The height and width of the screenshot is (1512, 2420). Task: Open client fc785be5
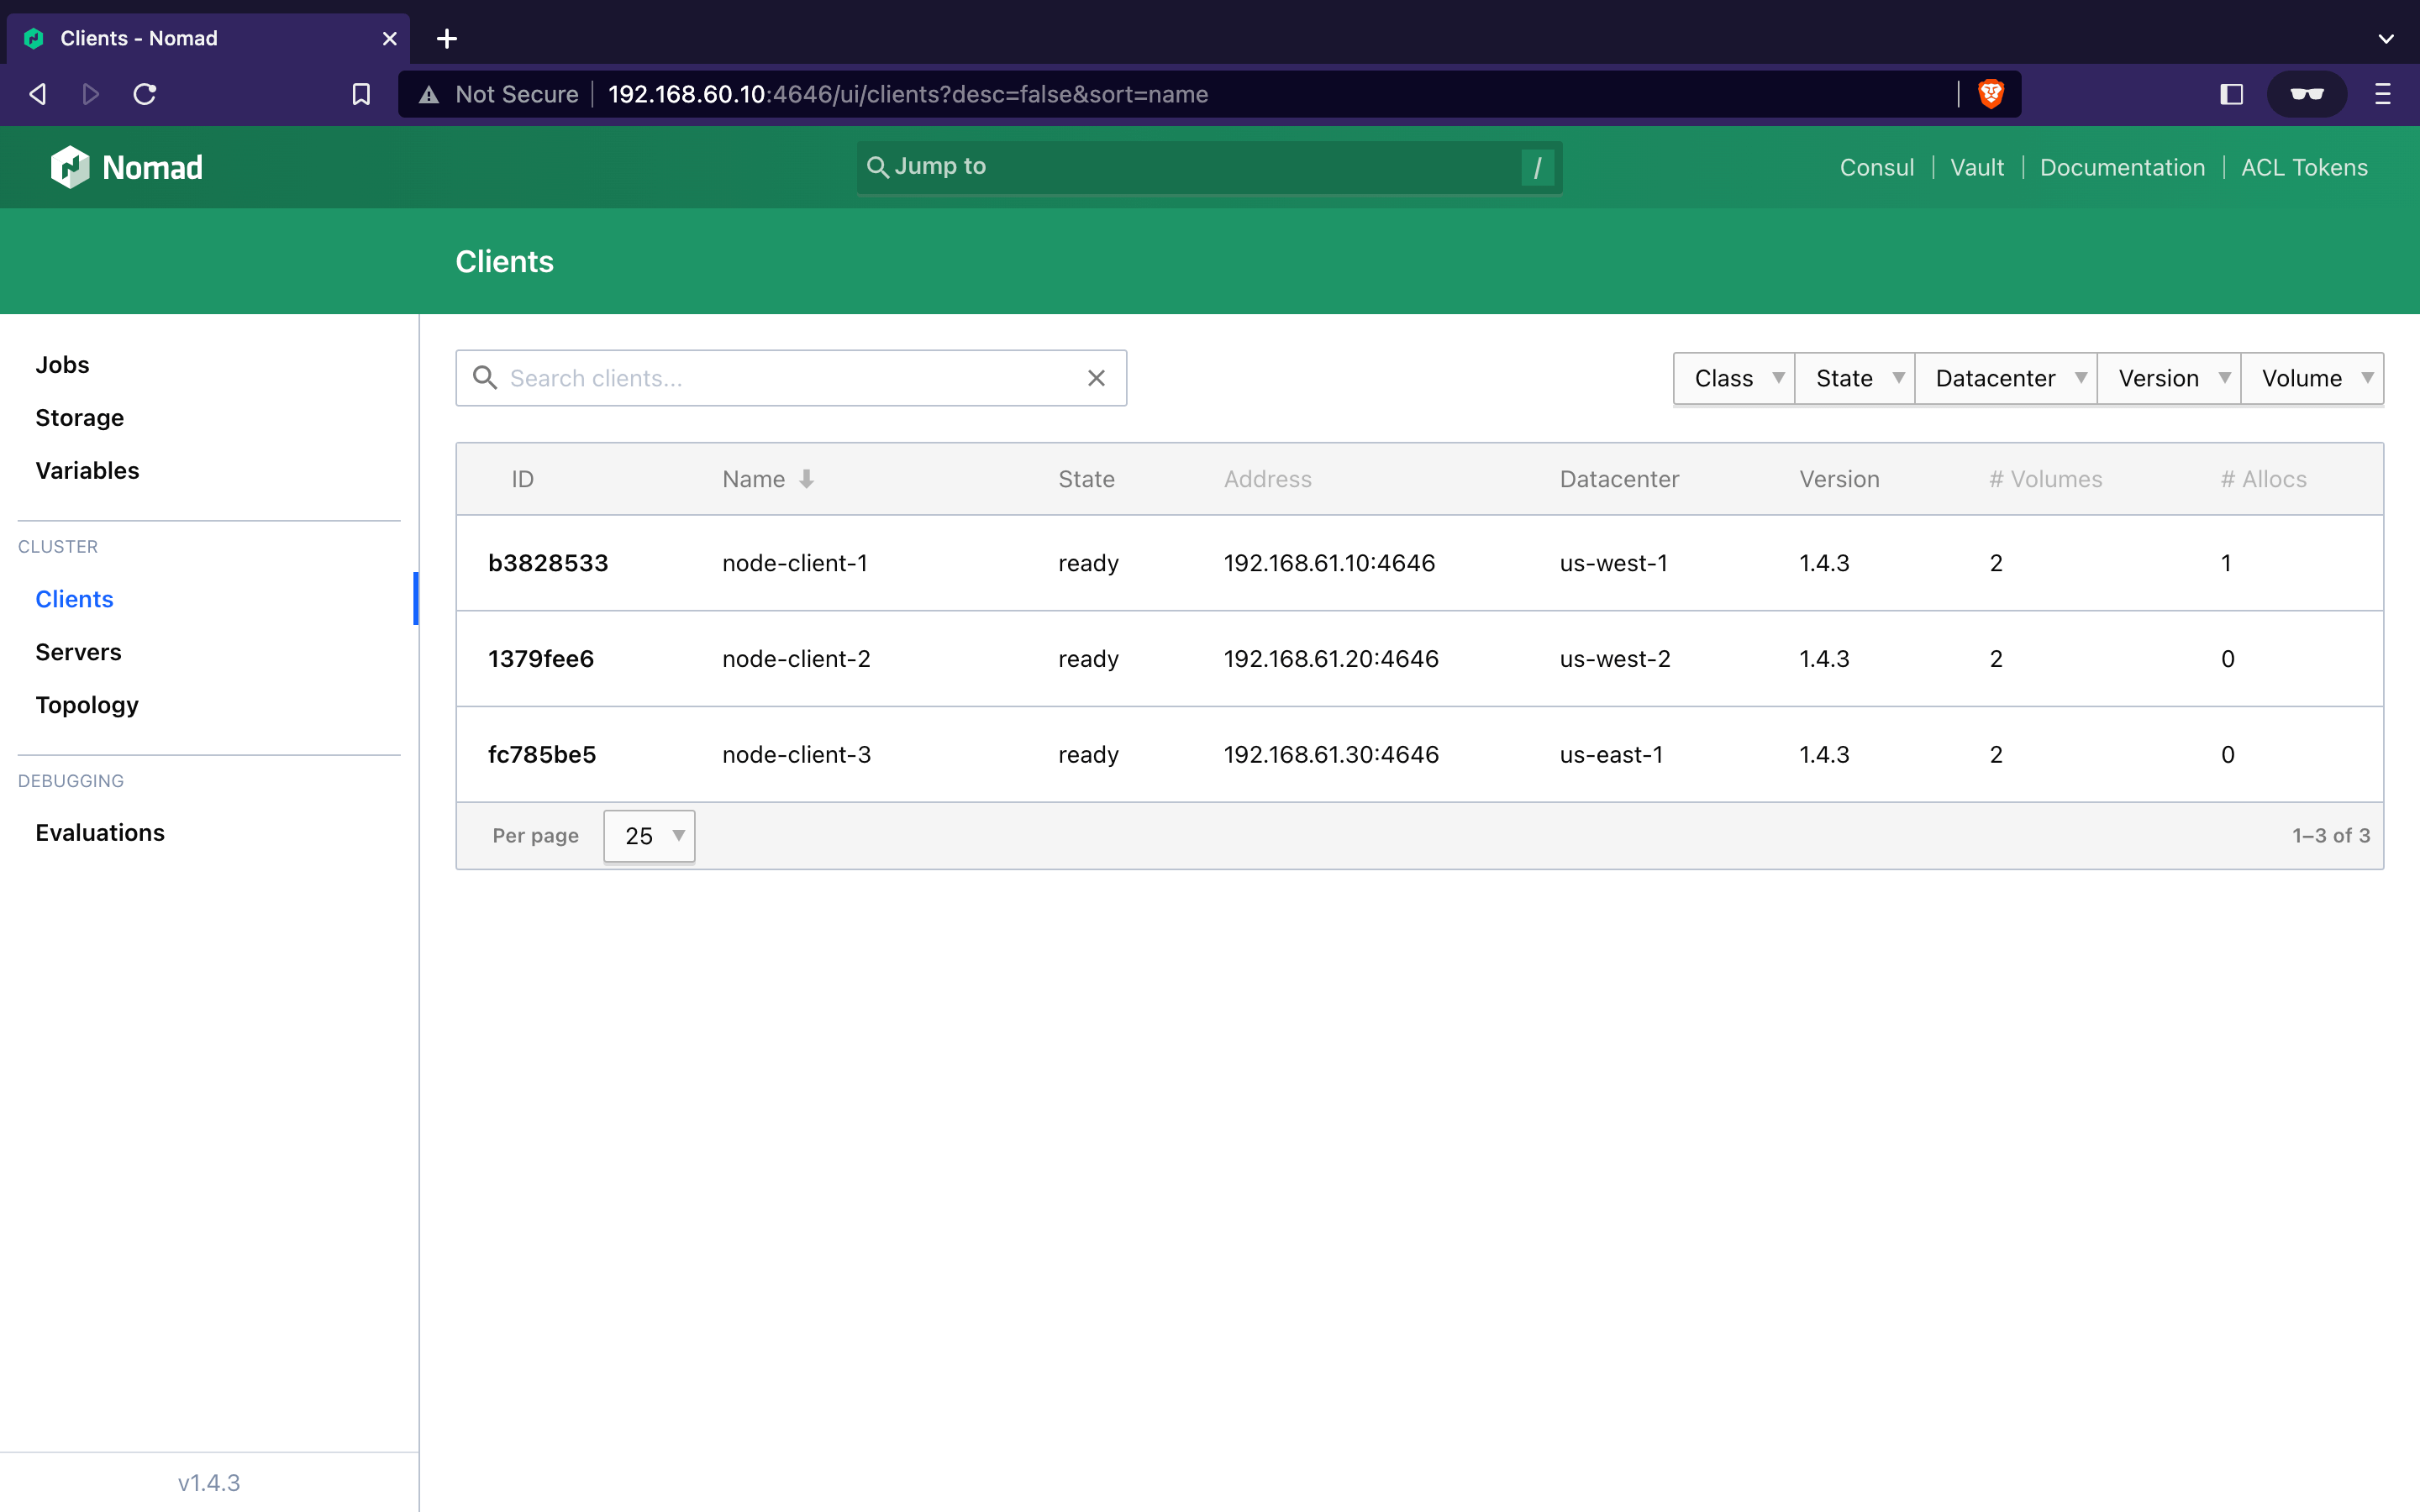(542, 755)
